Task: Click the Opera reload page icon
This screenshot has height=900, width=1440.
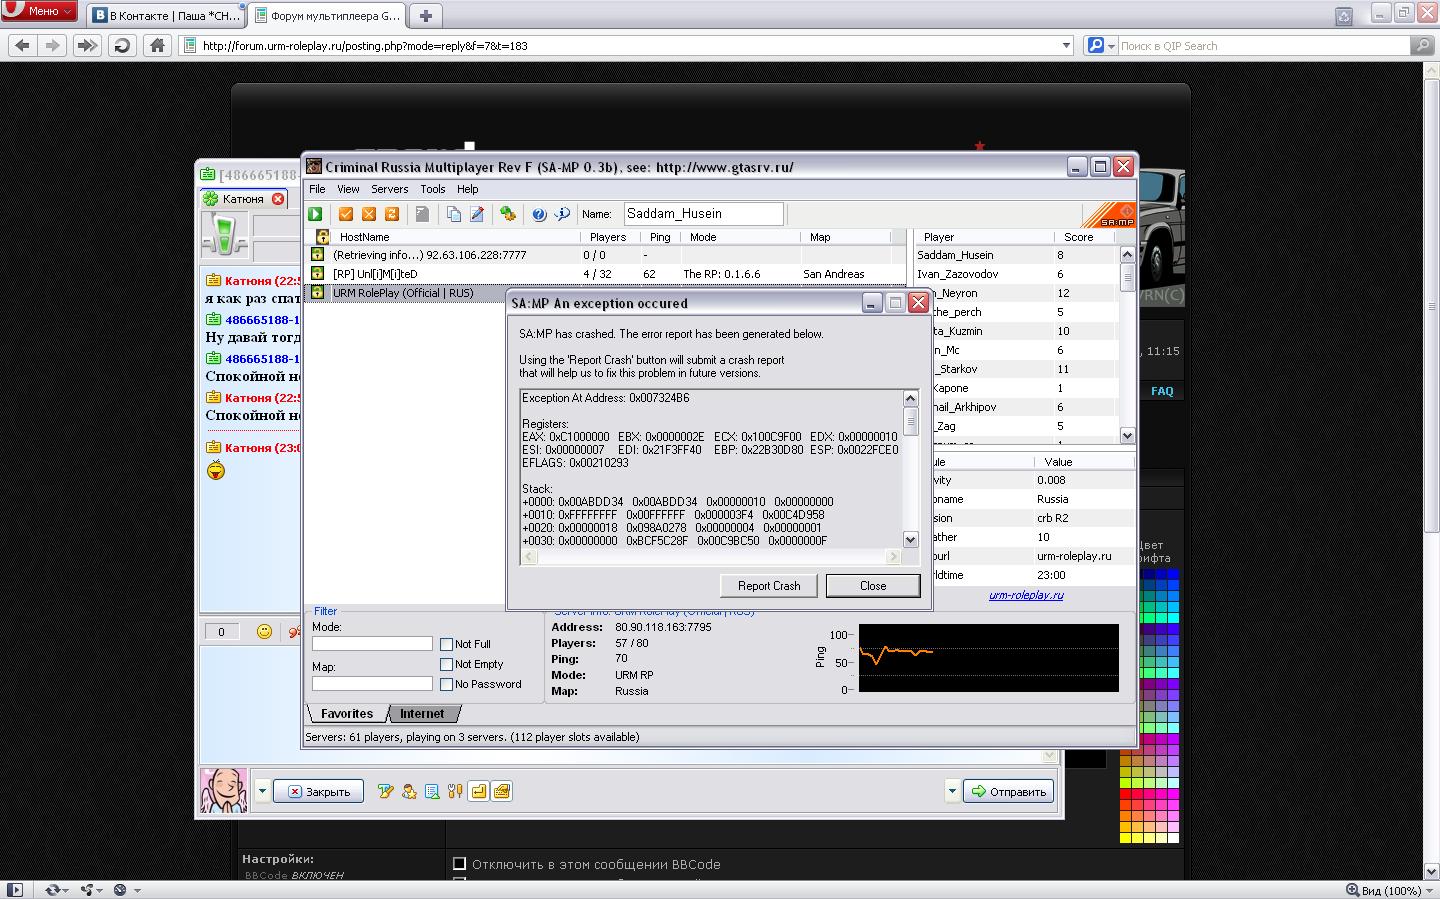Action: coord(122,45)
